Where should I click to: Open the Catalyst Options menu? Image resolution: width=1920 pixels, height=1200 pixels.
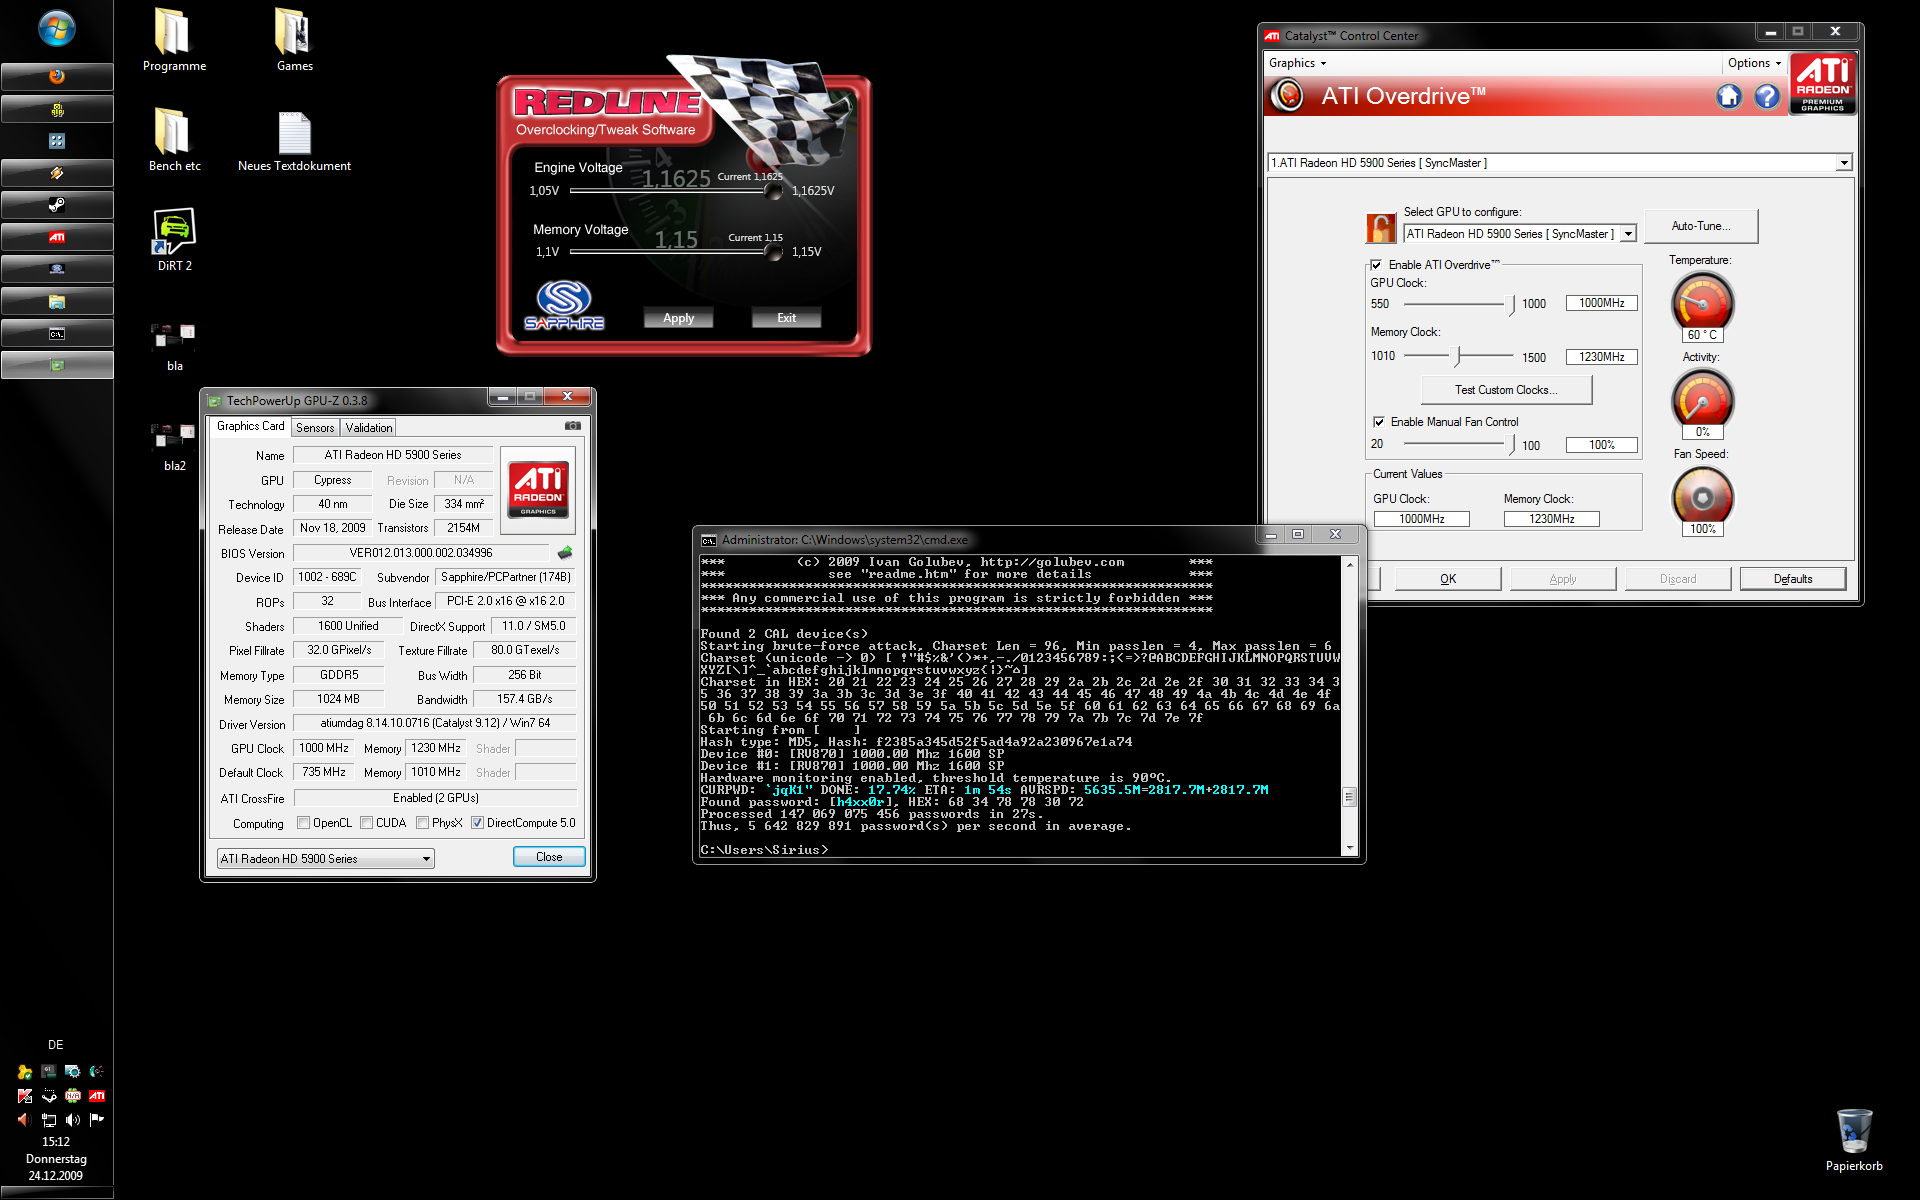tap(1754, 63)
